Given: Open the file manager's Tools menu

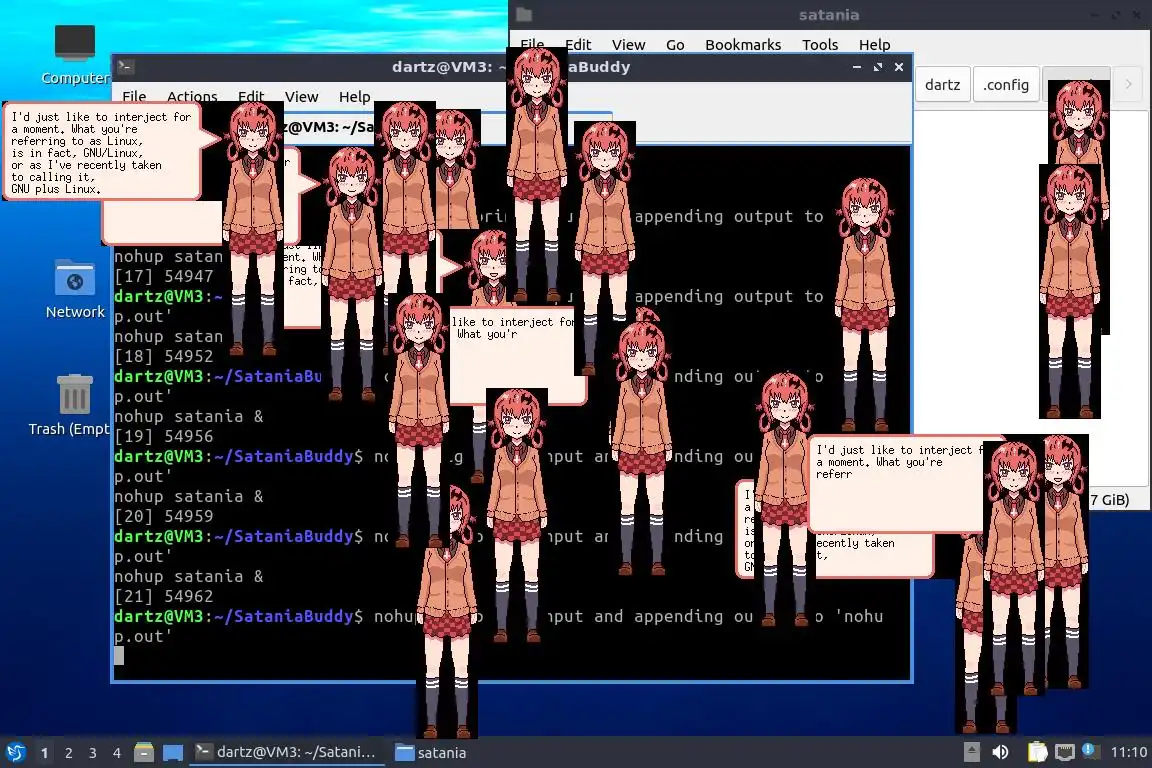Looking at the screenshot, I should tap(820, 44).
